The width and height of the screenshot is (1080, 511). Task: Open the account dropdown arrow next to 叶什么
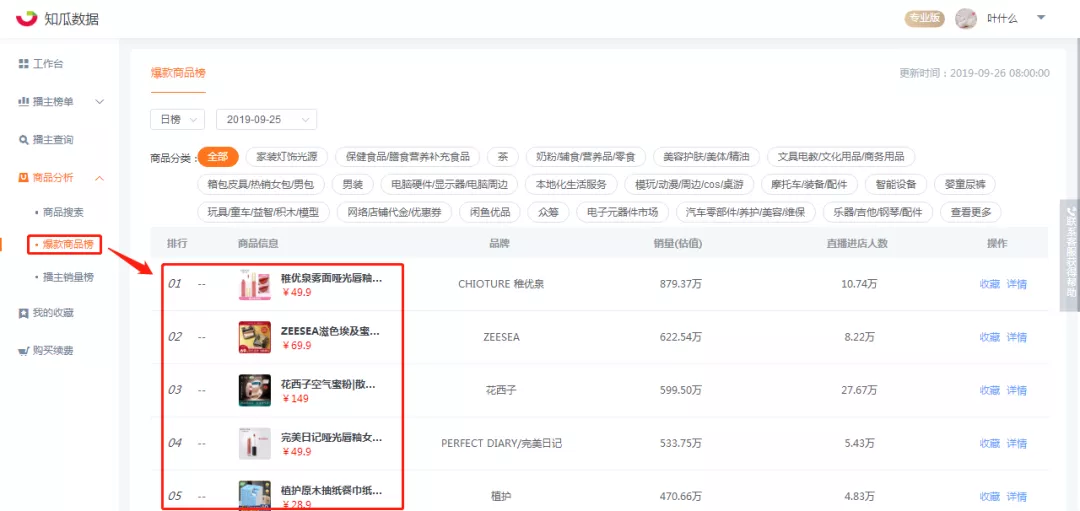[x=1041, y=17]
